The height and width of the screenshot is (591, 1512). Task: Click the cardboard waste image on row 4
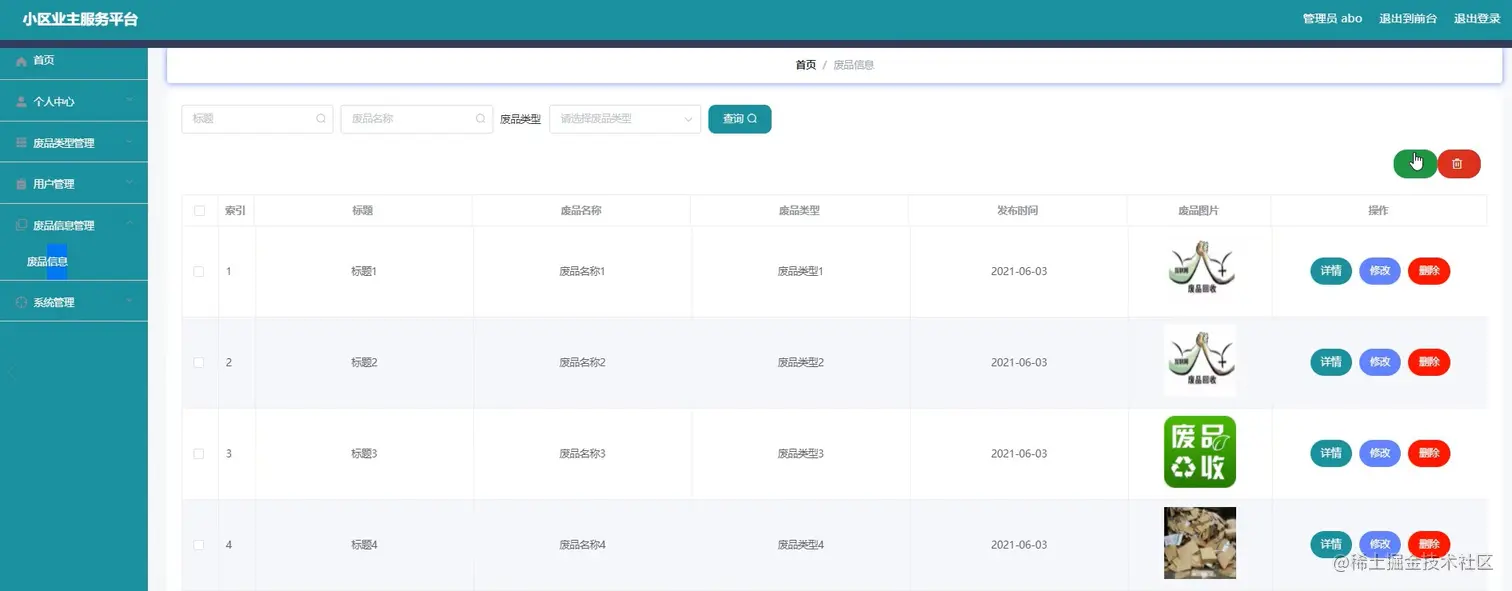pos(1199,543)
